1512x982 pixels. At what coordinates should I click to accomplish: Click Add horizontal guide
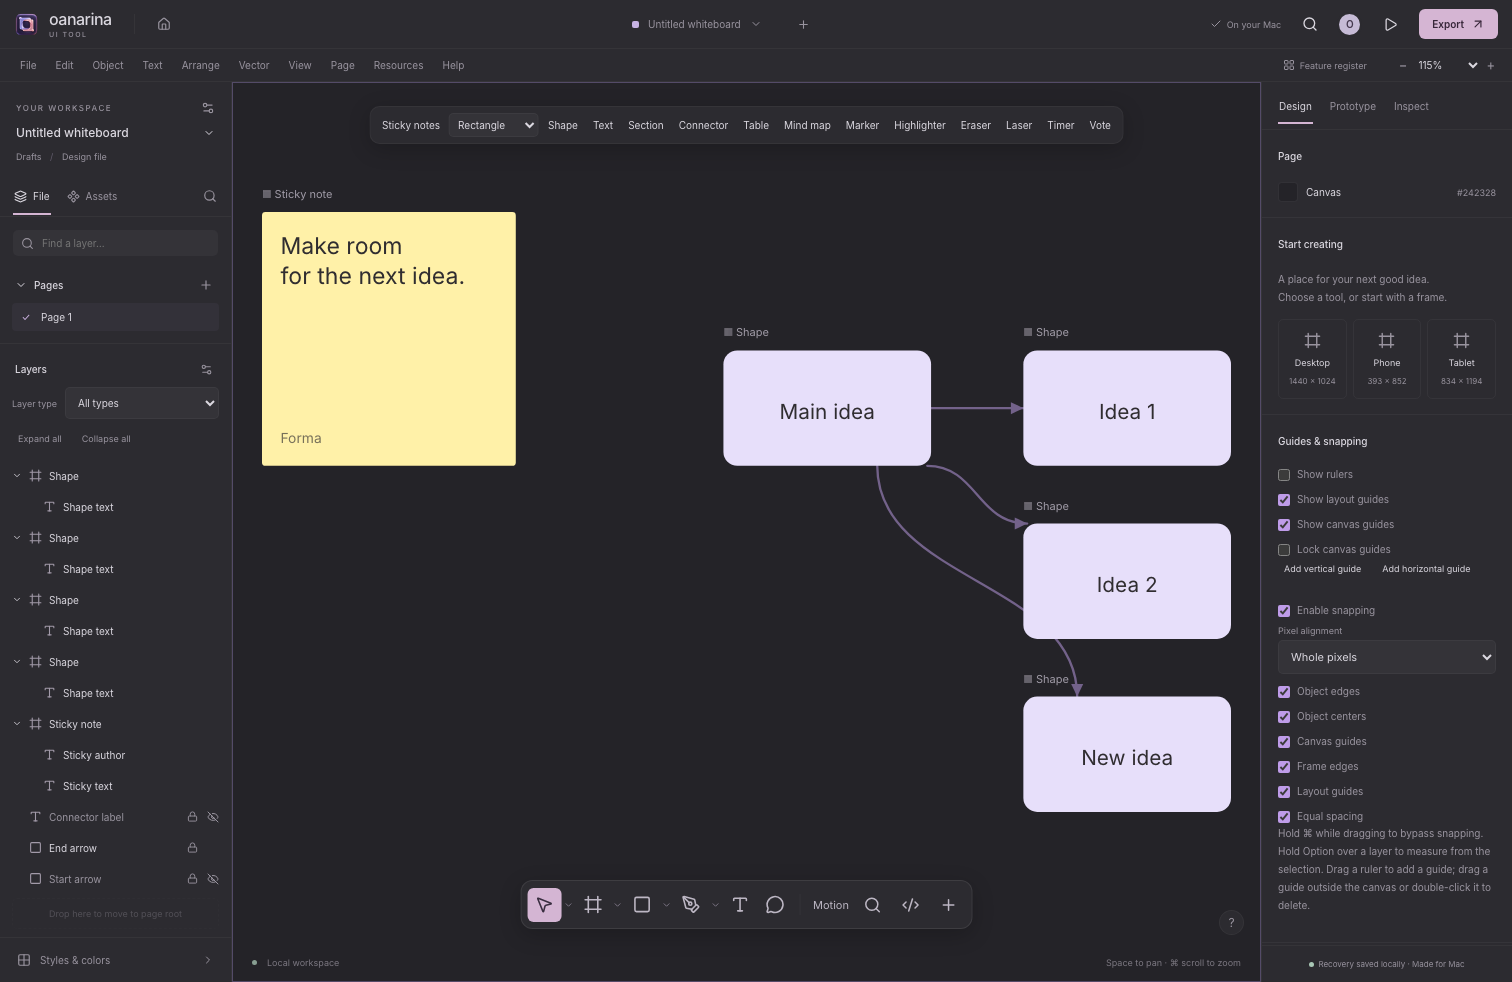pyautogui.click(x=1426, y=569)
